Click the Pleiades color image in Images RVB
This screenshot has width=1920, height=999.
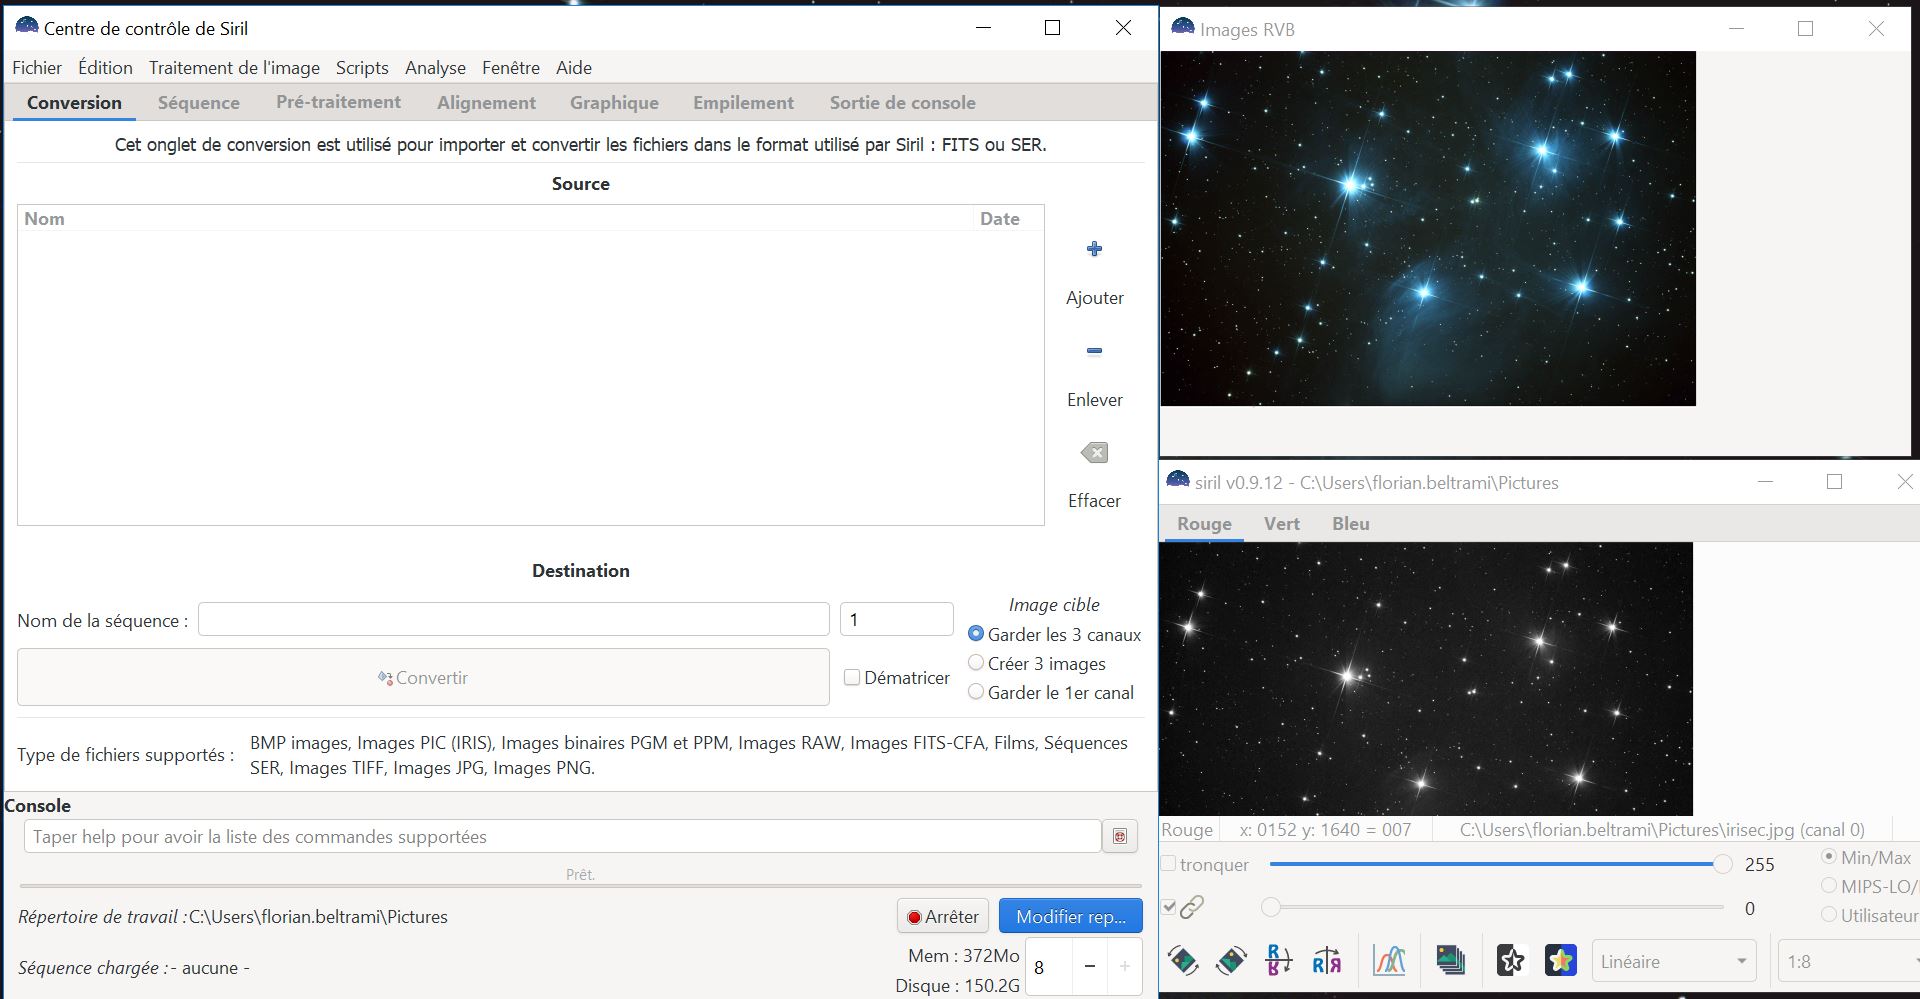(x=1428, y=228)
